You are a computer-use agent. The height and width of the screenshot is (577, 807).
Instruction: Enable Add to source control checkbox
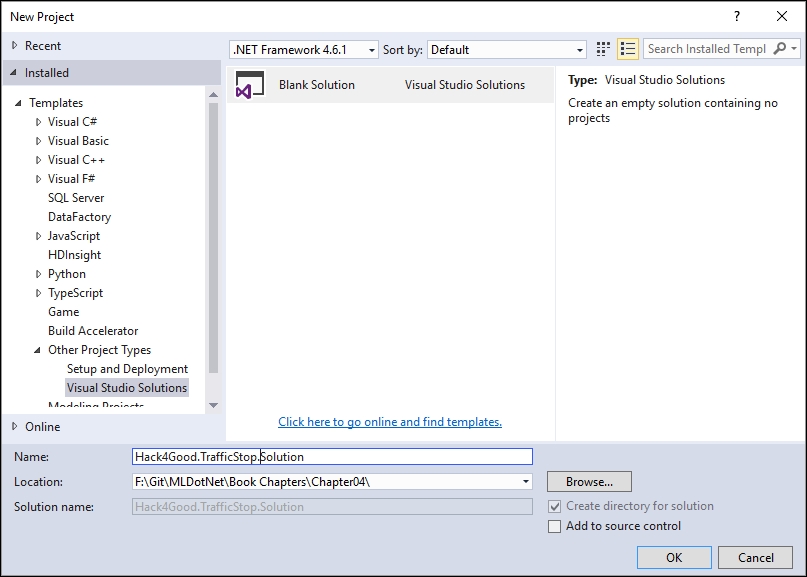554,527
